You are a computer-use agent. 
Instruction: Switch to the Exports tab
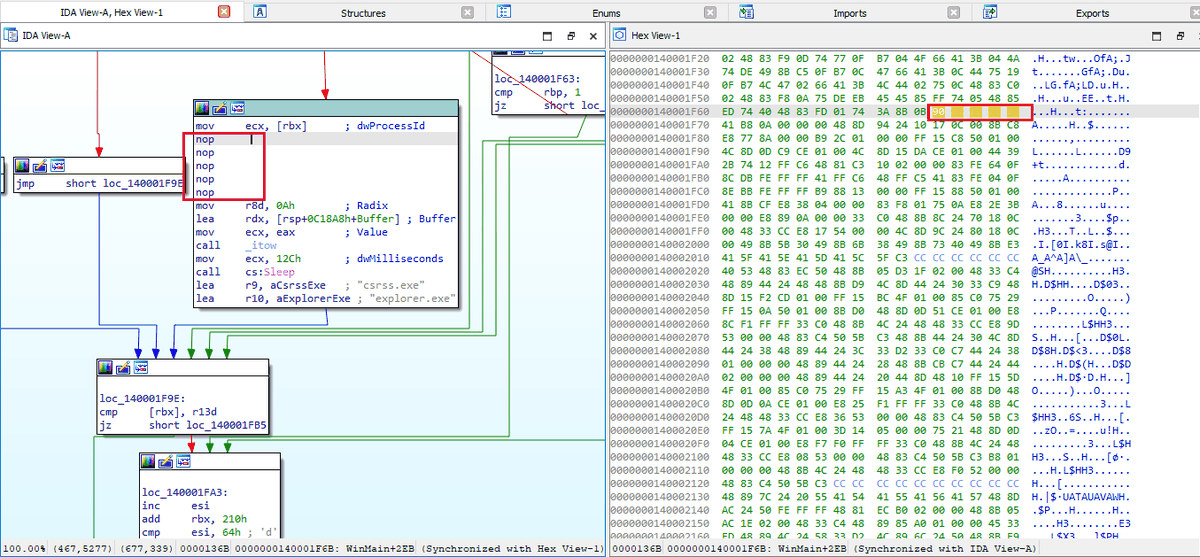click(1091, 13)
